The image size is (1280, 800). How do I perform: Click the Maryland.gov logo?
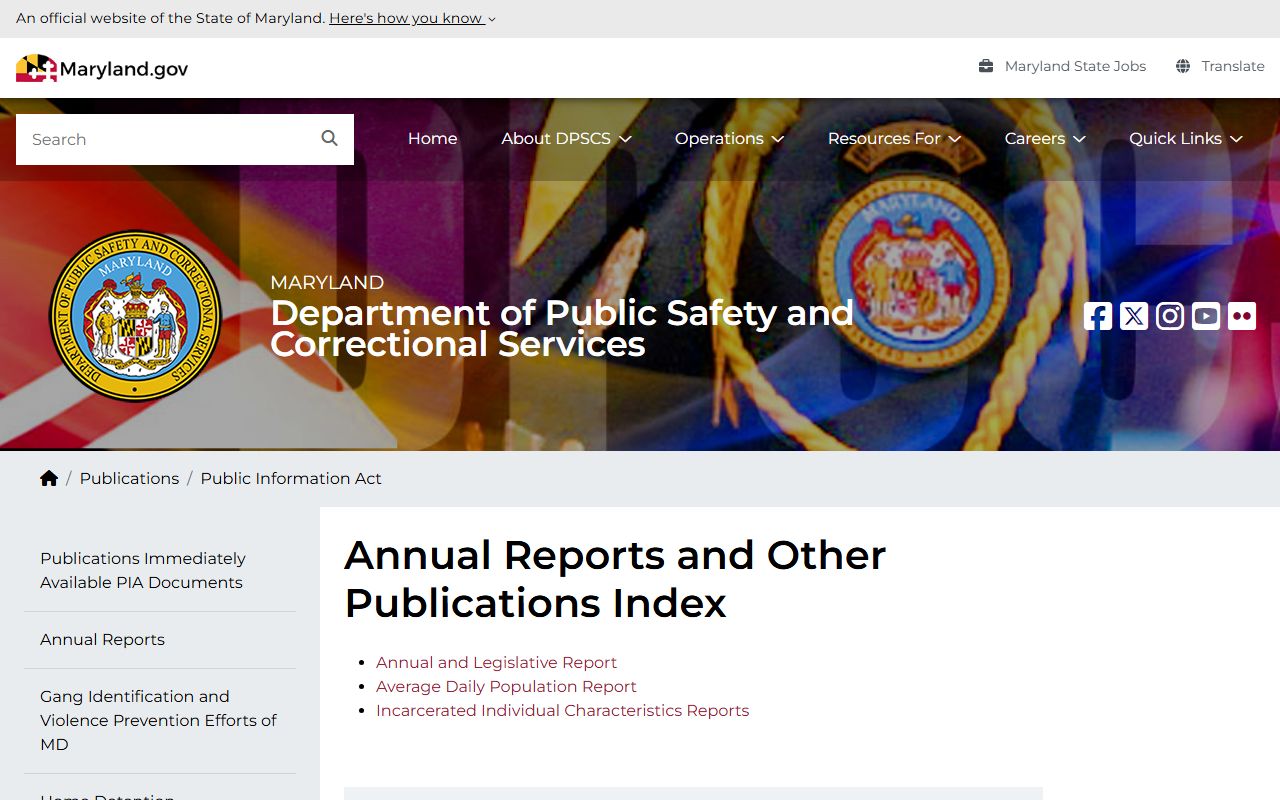(102, 68)
